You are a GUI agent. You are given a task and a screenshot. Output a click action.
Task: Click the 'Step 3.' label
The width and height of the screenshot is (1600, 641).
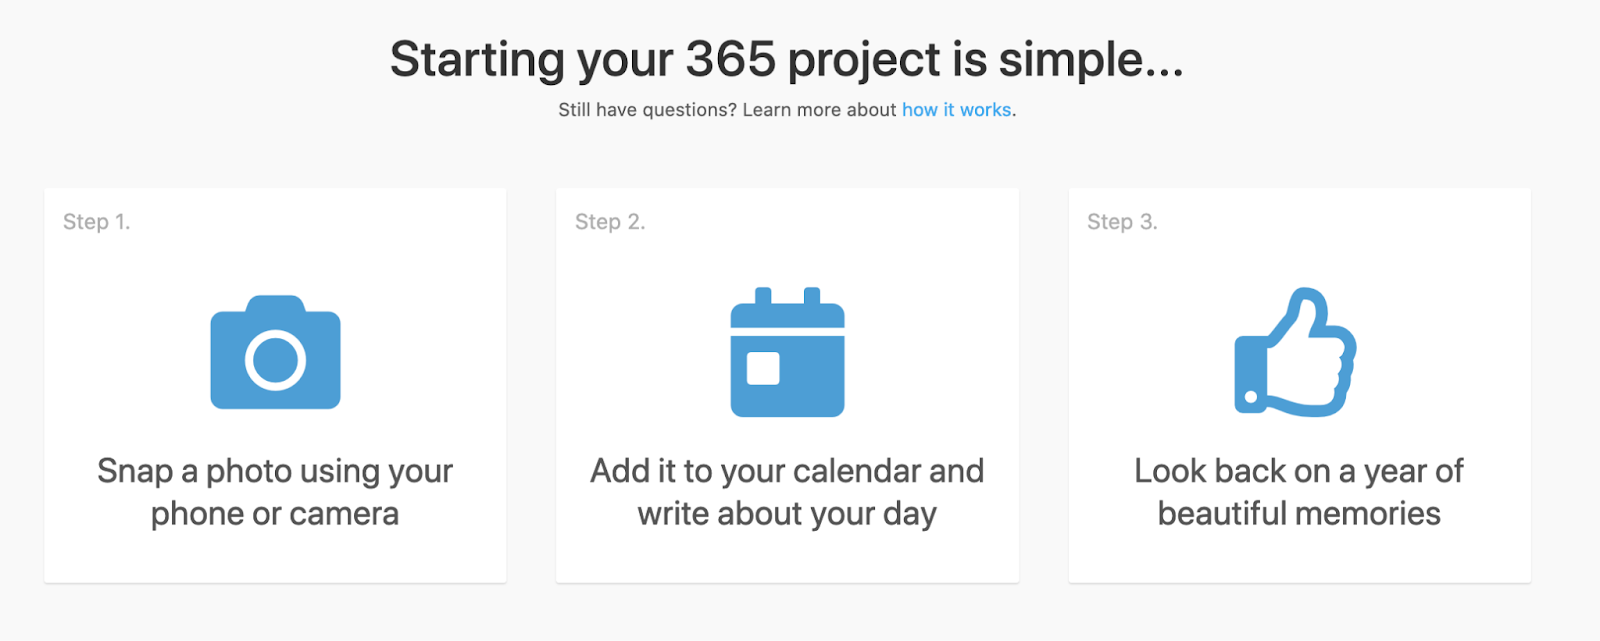1122,222
